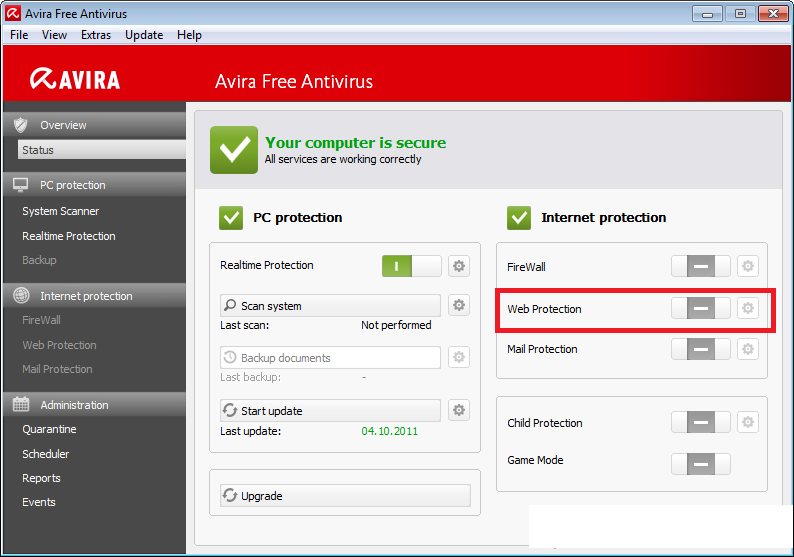Viewport: 794px width, 557px height.
Task: Open the Update menu
Action: 144,35
